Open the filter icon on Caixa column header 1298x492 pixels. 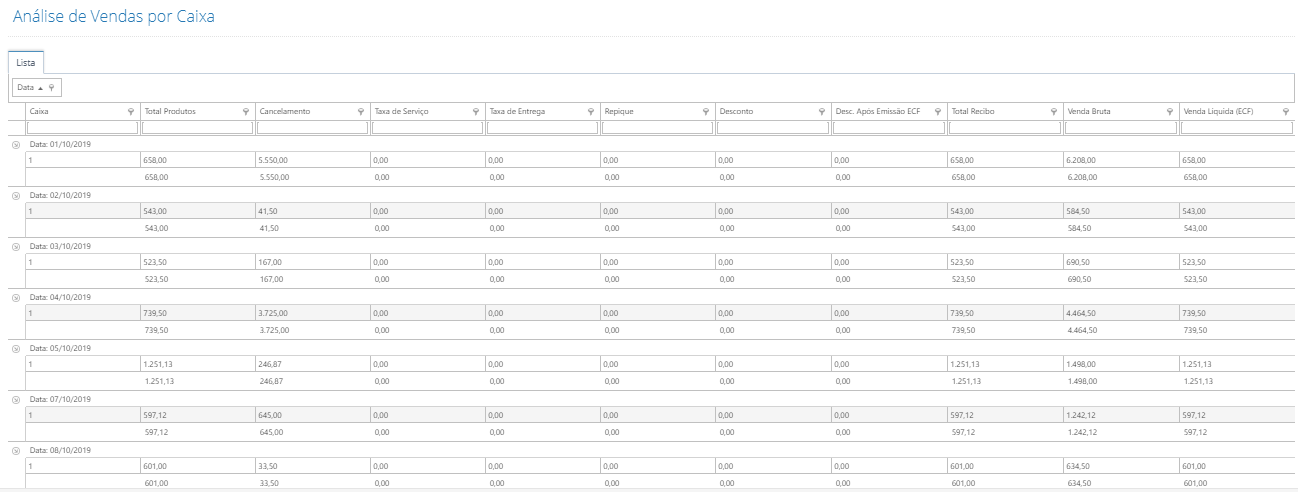click(x=131, y=112)
